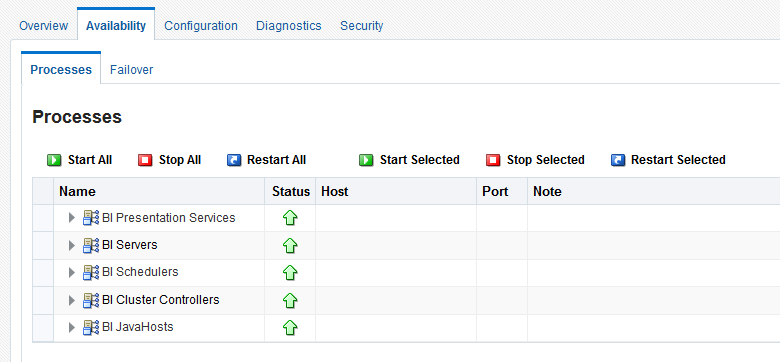Click the Start All button label
The width and height of the screenshot is (780, 362).
[x=90, y=160]
